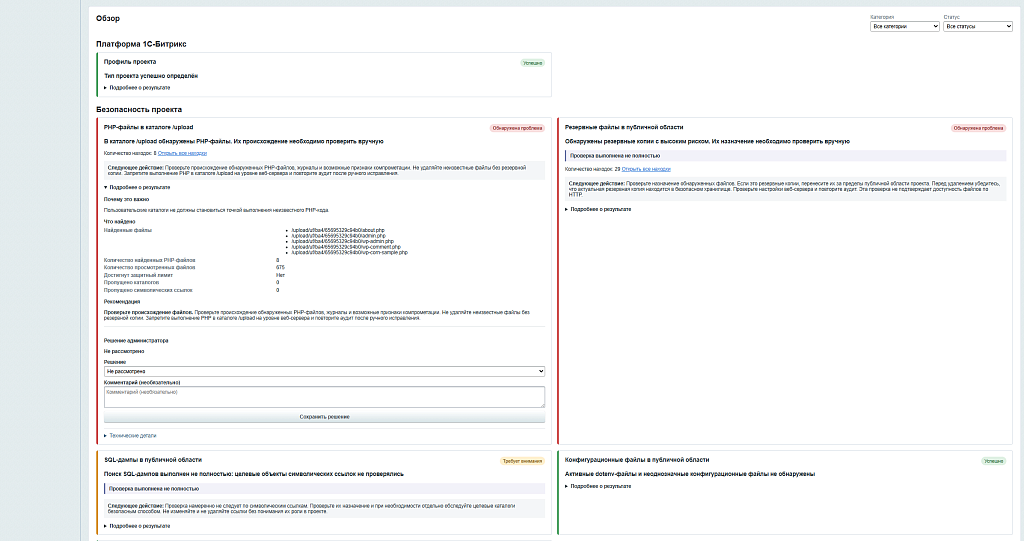
Task: Click Обнаружена проблема badge on Резервные файлы card
Action: click(978, 128)
